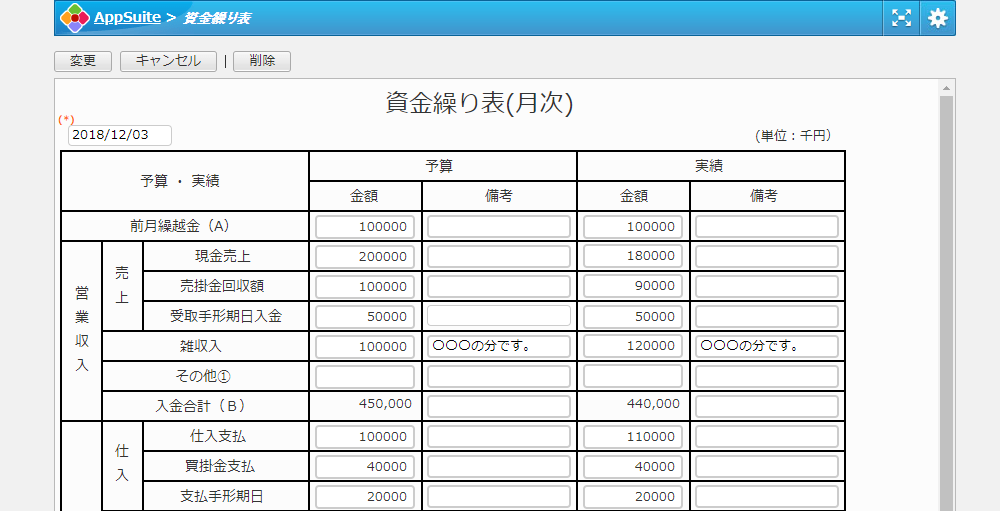The image size is (1000, 511).
Task: Click the AppSuite logo icon
Action: click(75, 18)
